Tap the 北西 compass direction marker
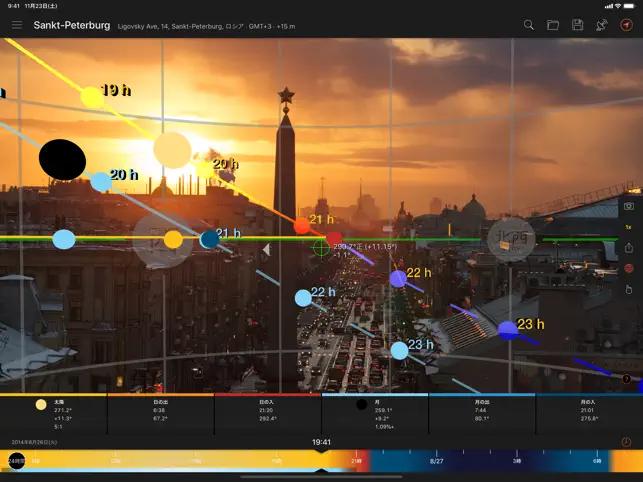Screen dimensions: 643x482 click(511, 239)
